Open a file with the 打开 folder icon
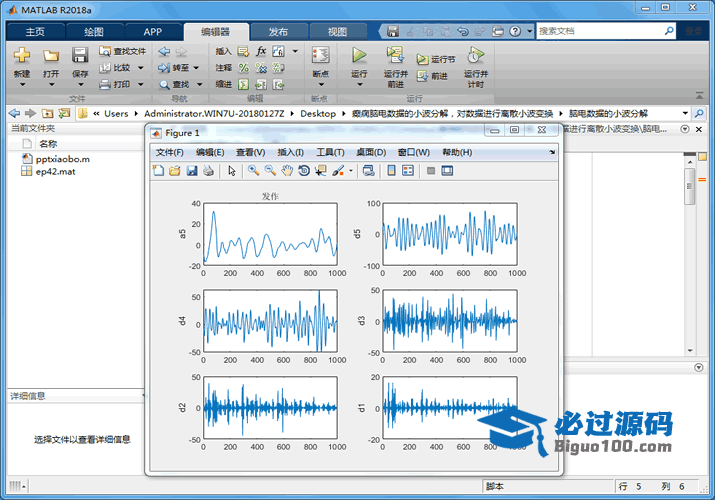The height and width of the screenshot is (500, 715). 51,56
